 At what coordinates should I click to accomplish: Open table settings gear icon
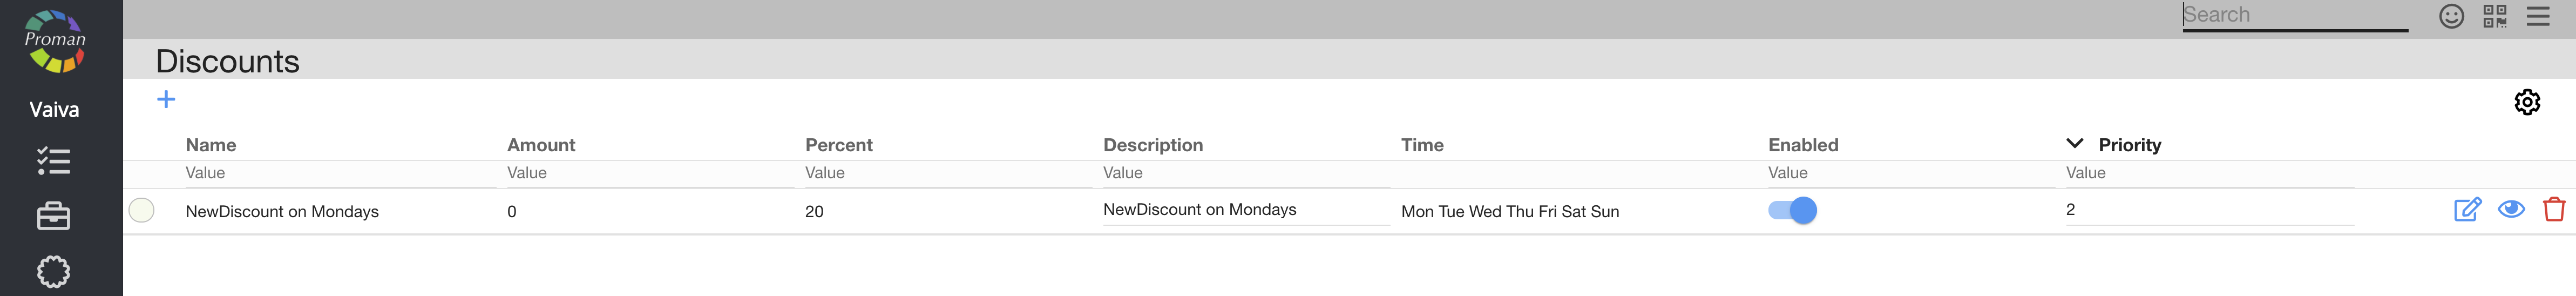pyautogui.click(x=2526, y=102)
